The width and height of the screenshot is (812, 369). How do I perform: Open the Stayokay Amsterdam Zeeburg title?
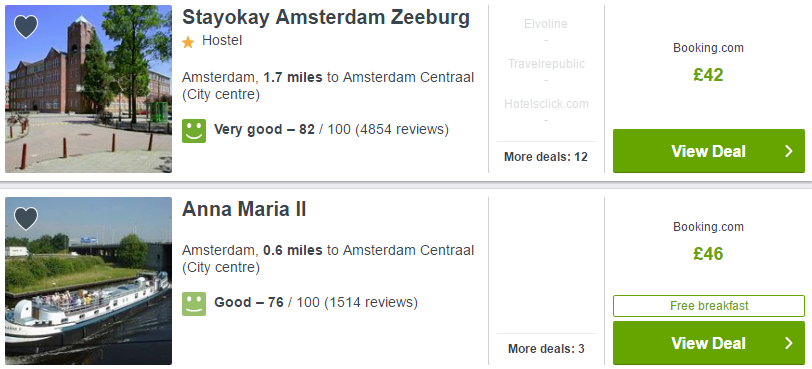click(x=326, y=18)
